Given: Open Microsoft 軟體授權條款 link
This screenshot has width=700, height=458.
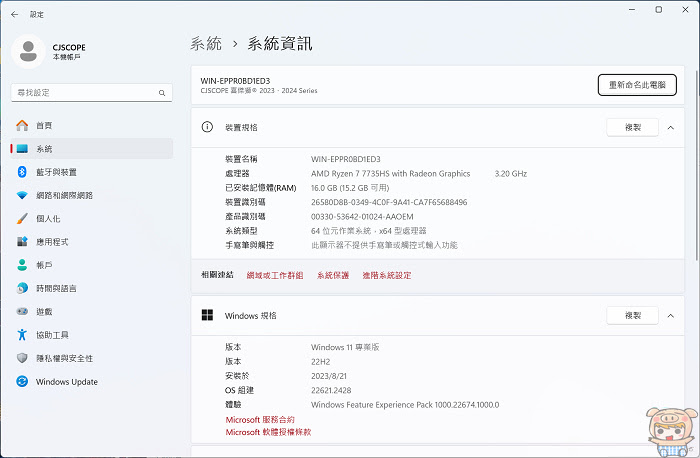Looking at the screenshot, I should point(268,432).
